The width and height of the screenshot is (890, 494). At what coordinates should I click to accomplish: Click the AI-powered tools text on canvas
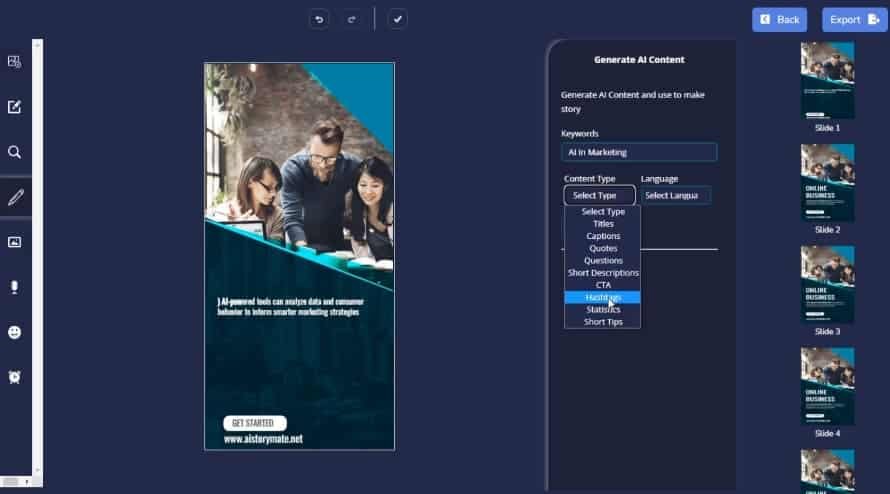291,307
